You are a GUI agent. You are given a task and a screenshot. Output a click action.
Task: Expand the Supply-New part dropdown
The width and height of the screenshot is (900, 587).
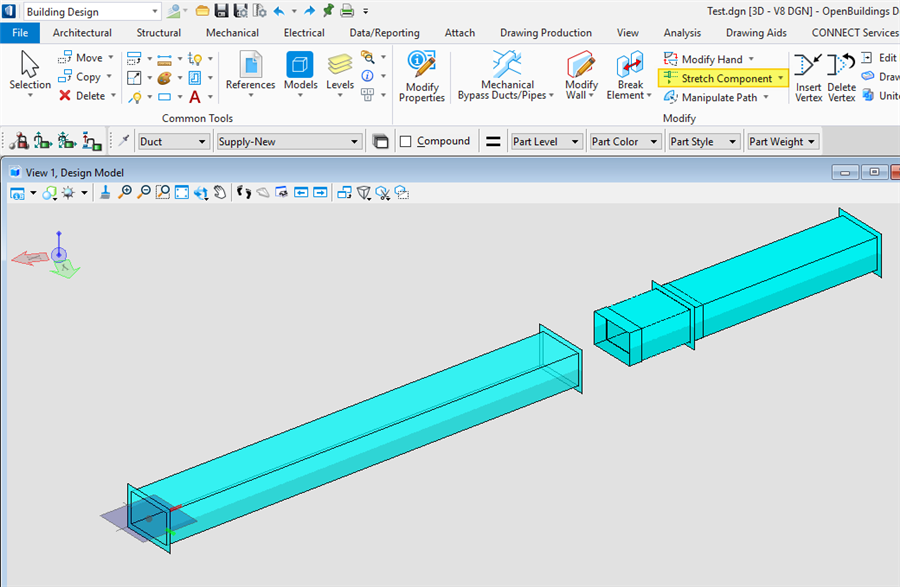288,142
